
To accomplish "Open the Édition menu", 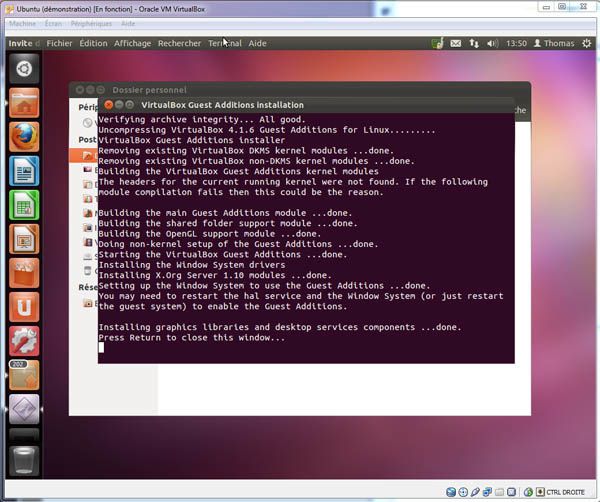I will pyautogui.click(x=93, y=44).
